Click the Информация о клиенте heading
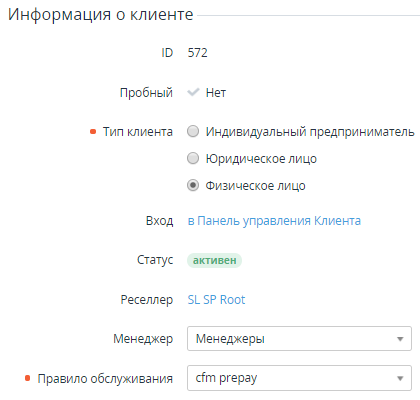Screen dimensions: 420x400 101,14
